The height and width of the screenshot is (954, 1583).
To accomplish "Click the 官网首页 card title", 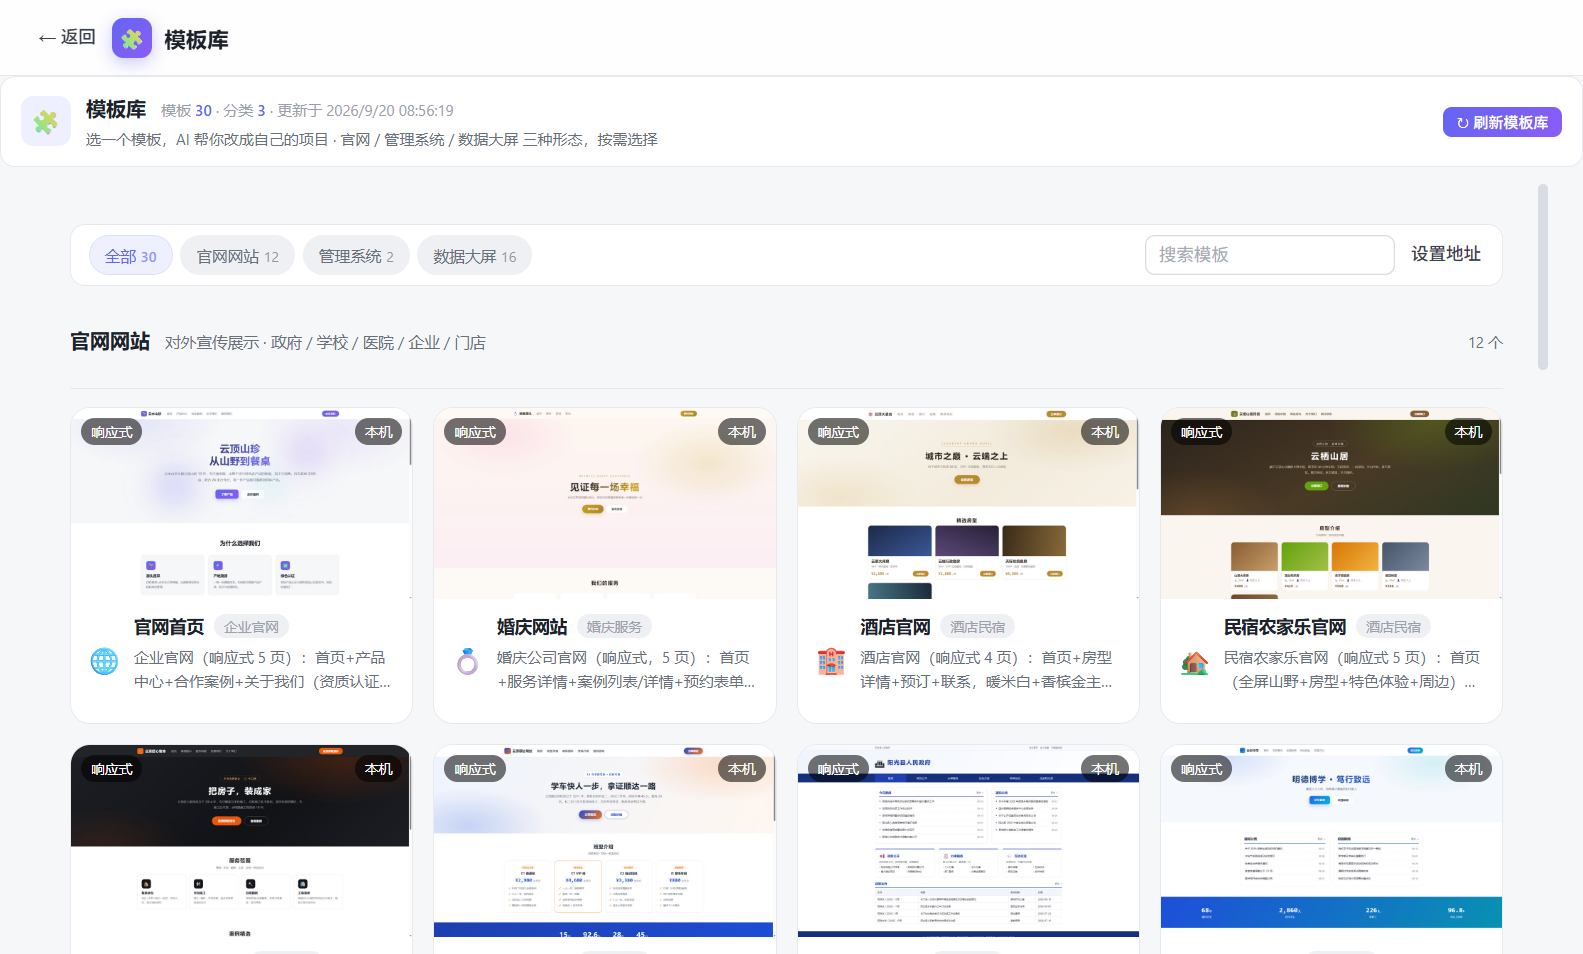I will 169,627.
